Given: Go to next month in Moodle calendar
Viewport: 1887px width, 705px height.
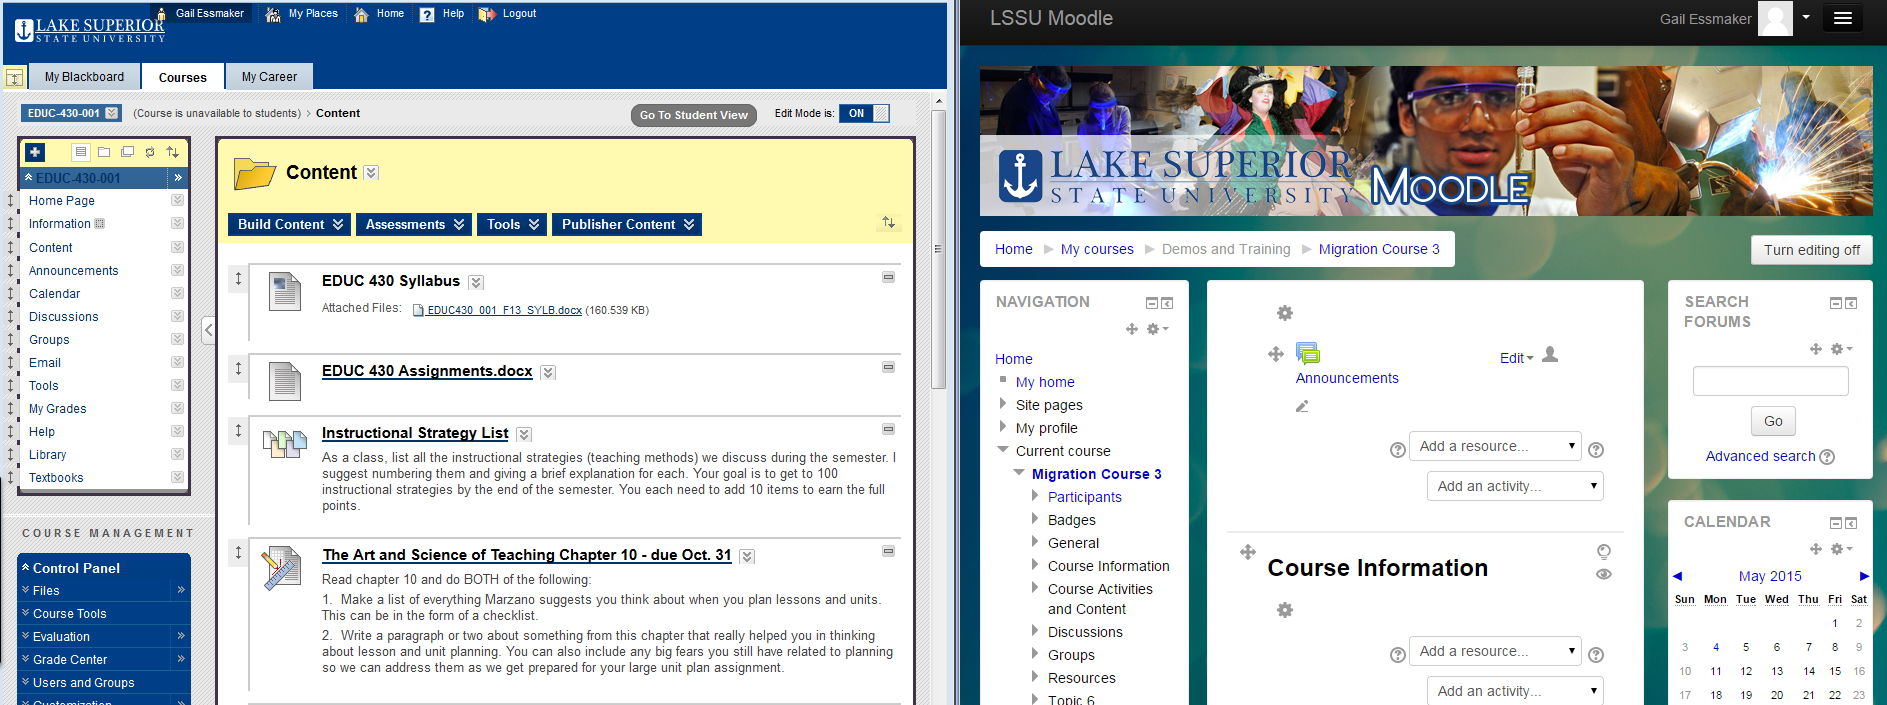Looking at the screenshot, I should [x=1864, y=576].
